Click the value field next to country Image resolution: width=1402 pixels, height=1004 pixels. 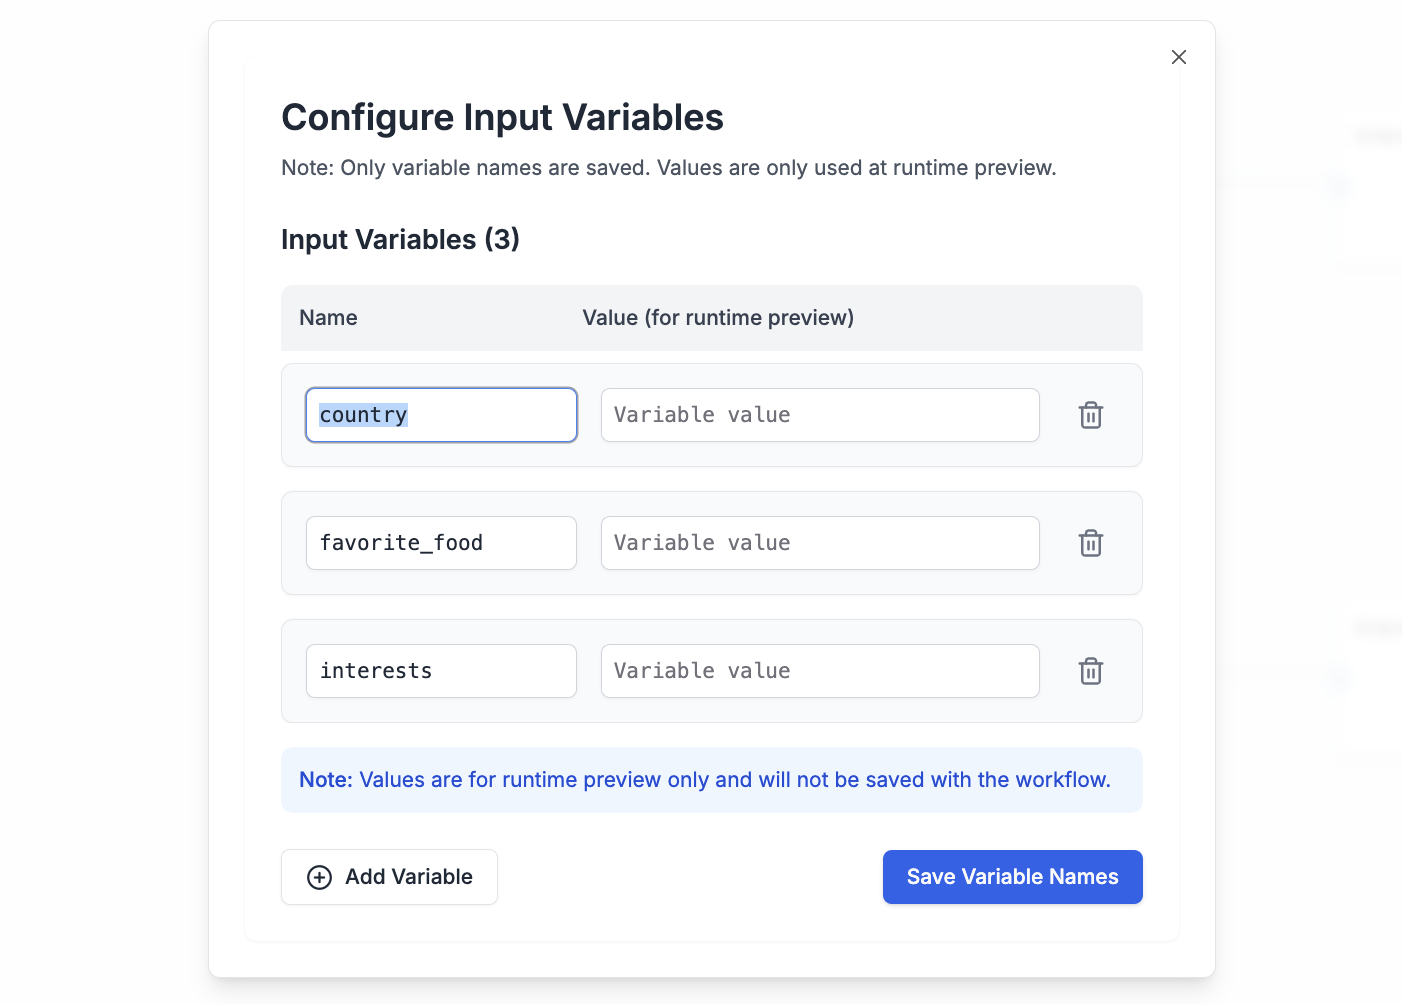(819, 415)
